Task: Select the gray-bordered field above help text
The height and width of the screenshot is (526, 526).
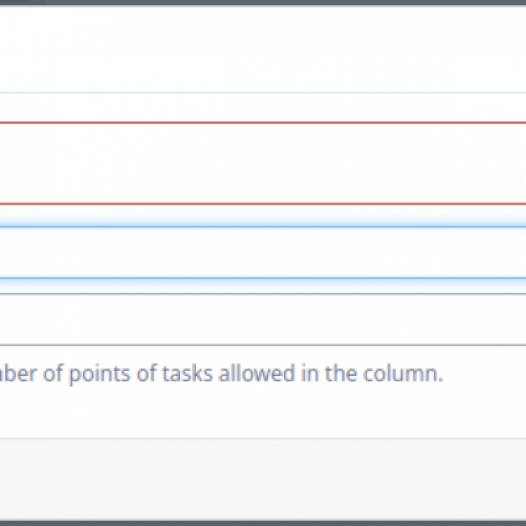Action: (x=263, y=319)
